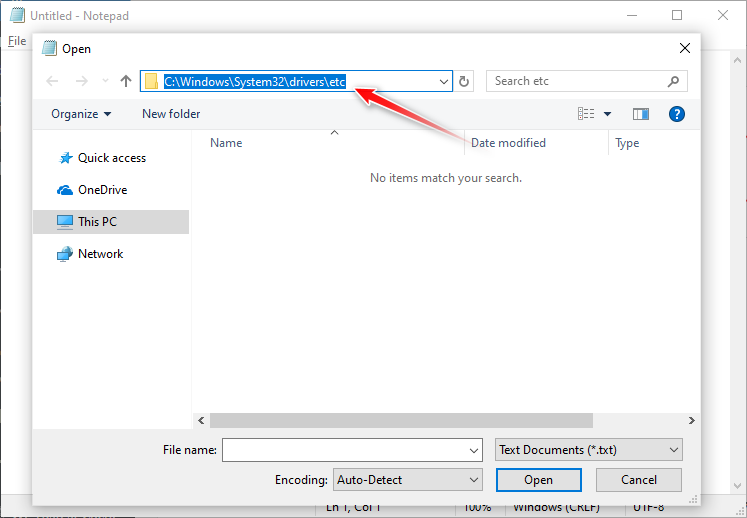
Task: Expand the address bar history dropdown
Action: (443, 81)
